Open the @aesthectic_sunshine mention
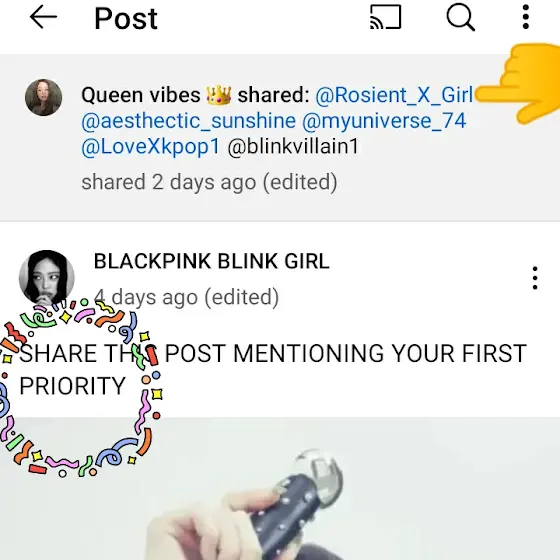The height and width of the screenshot is (560, 560). click(189, 121)
